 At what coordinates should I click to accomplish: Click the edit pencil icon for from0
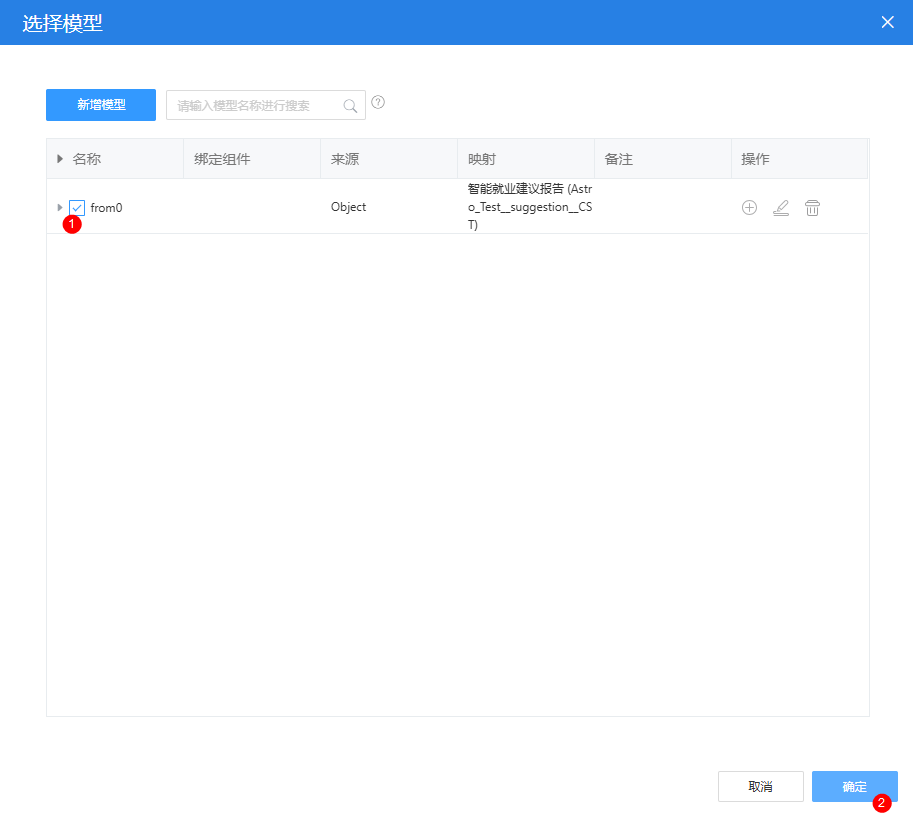point(781,208)
